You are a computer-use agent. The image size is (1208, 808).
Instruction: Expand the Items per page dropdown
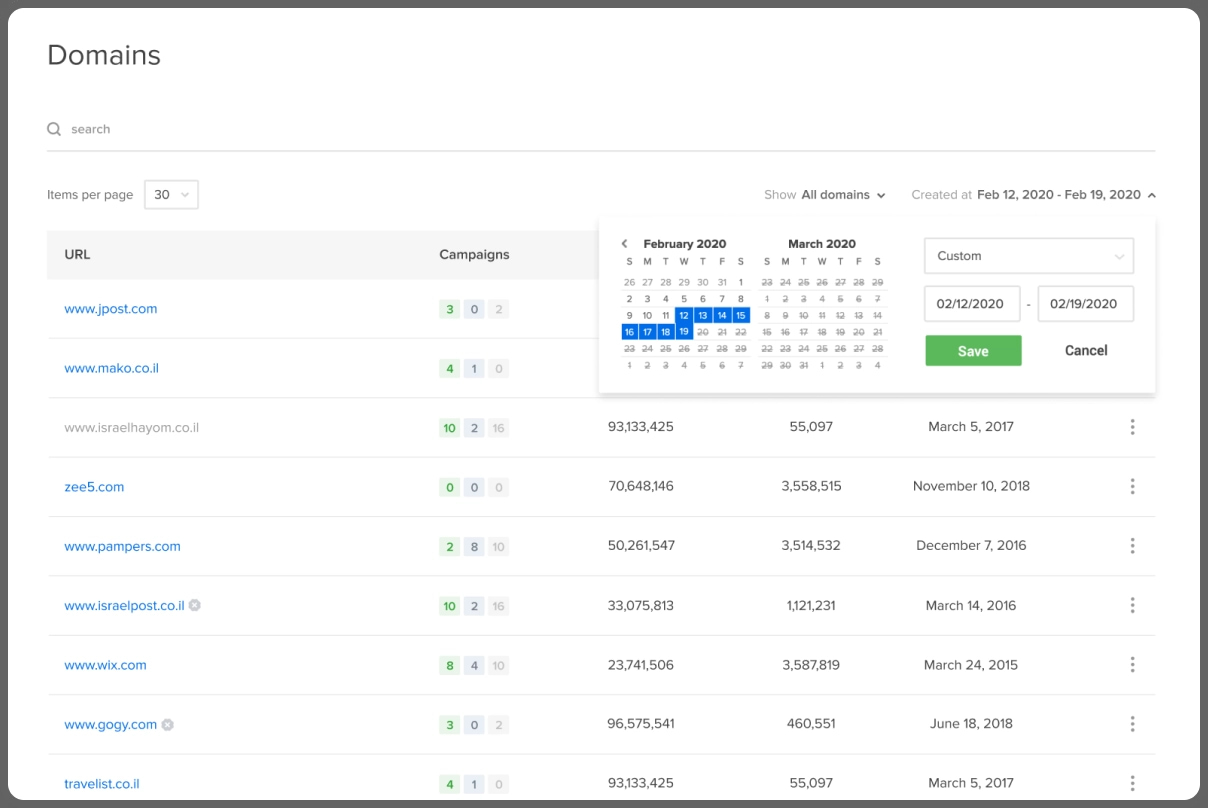(x=171, y=195)
